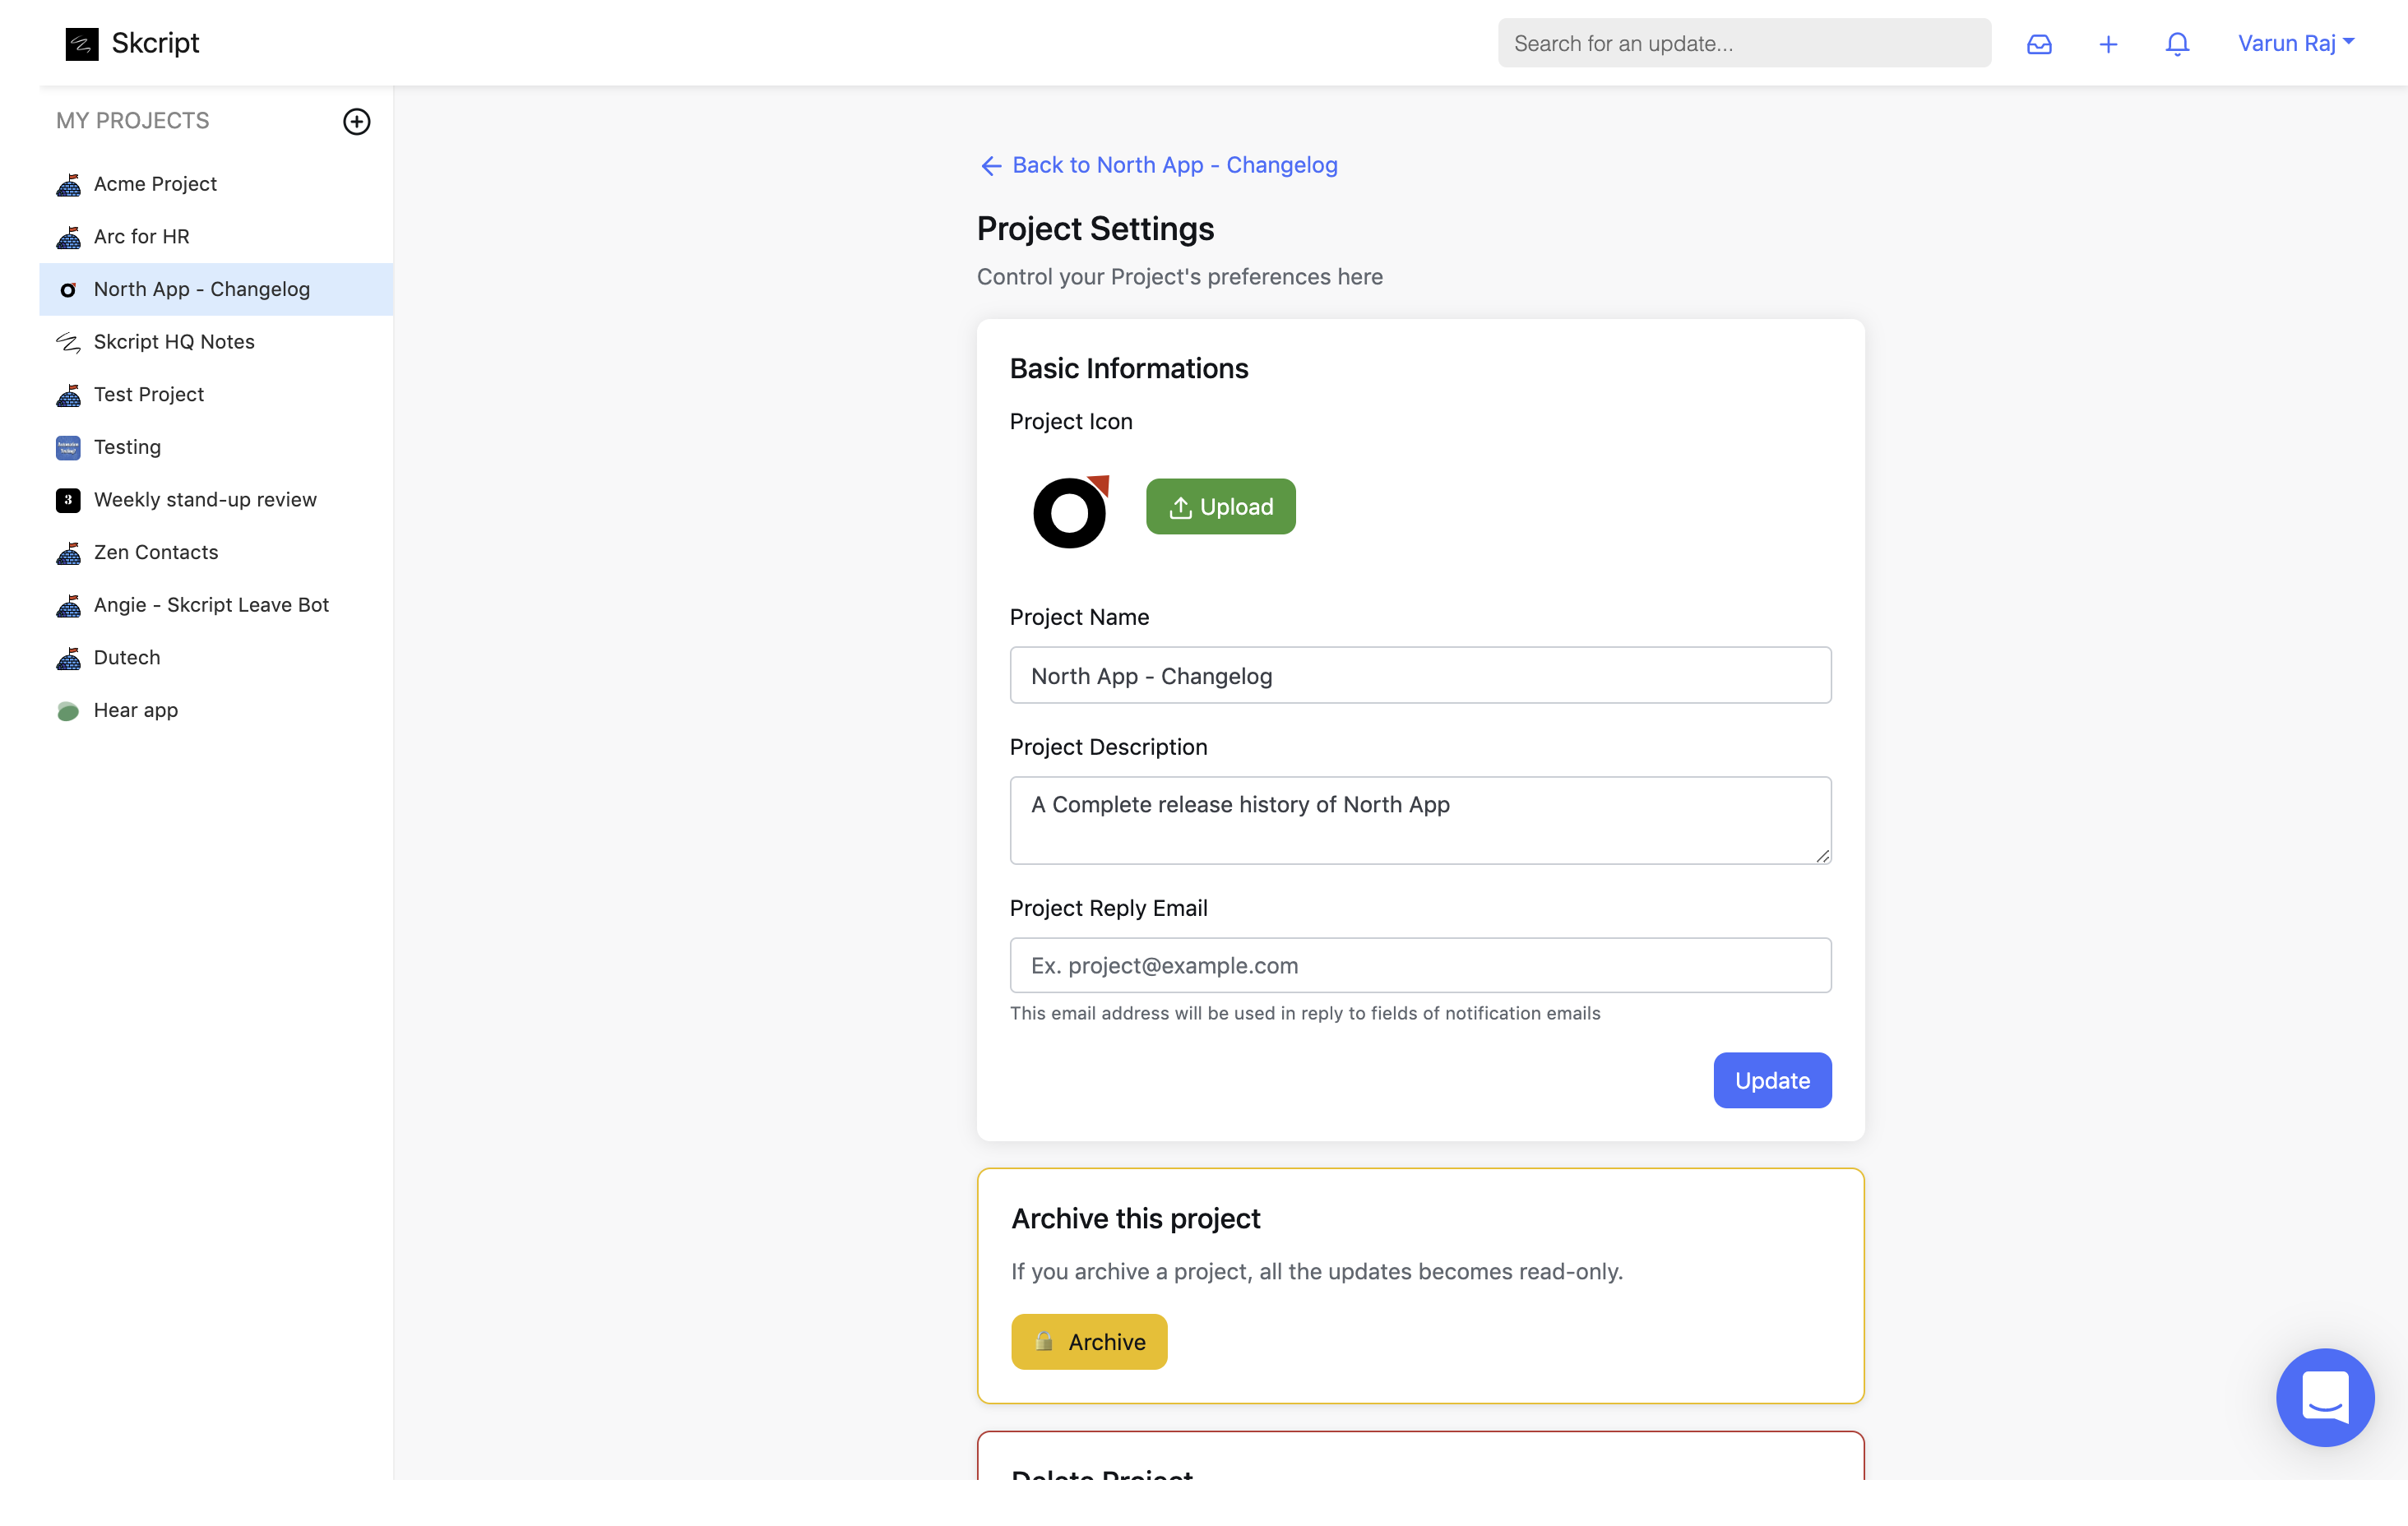This screenshot has width=2408, height=1526.
Task: Click the Project Reply Email field
Action: click(x=1420, y=965)
